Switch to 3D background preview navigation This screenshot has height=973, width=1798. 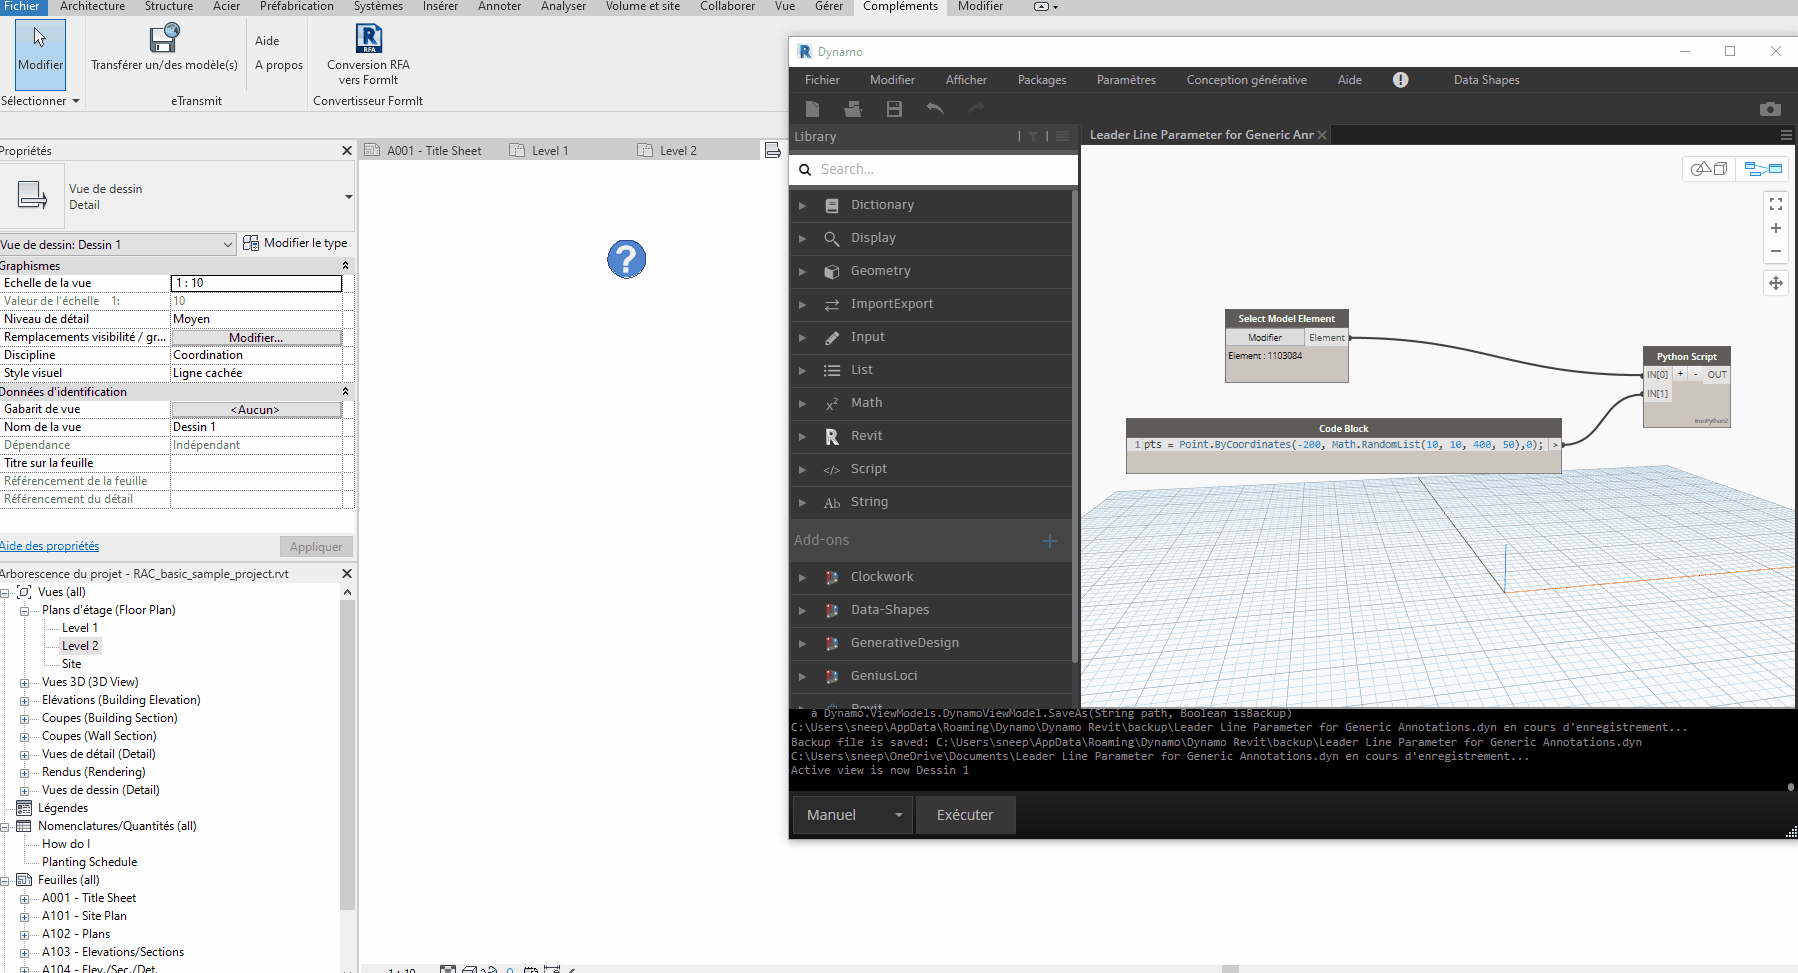[1709, 169]
